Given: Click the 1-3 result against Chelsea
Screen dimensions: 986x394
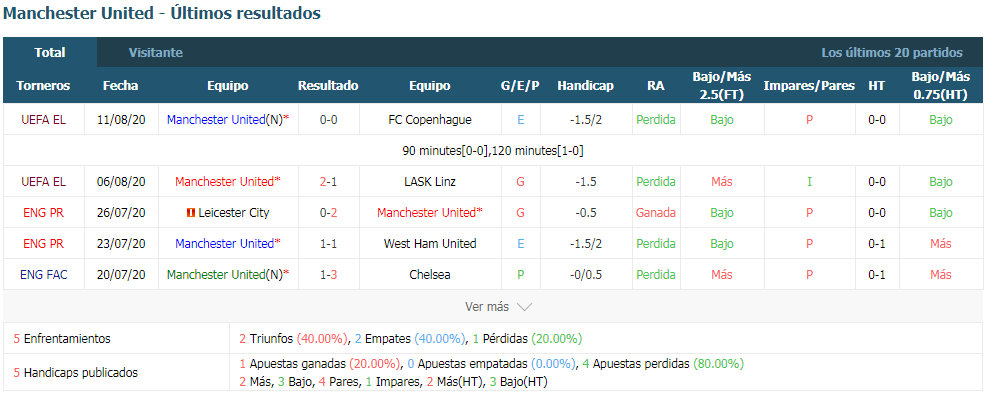Looking at the screenshot, I should [x=329, y=275].
